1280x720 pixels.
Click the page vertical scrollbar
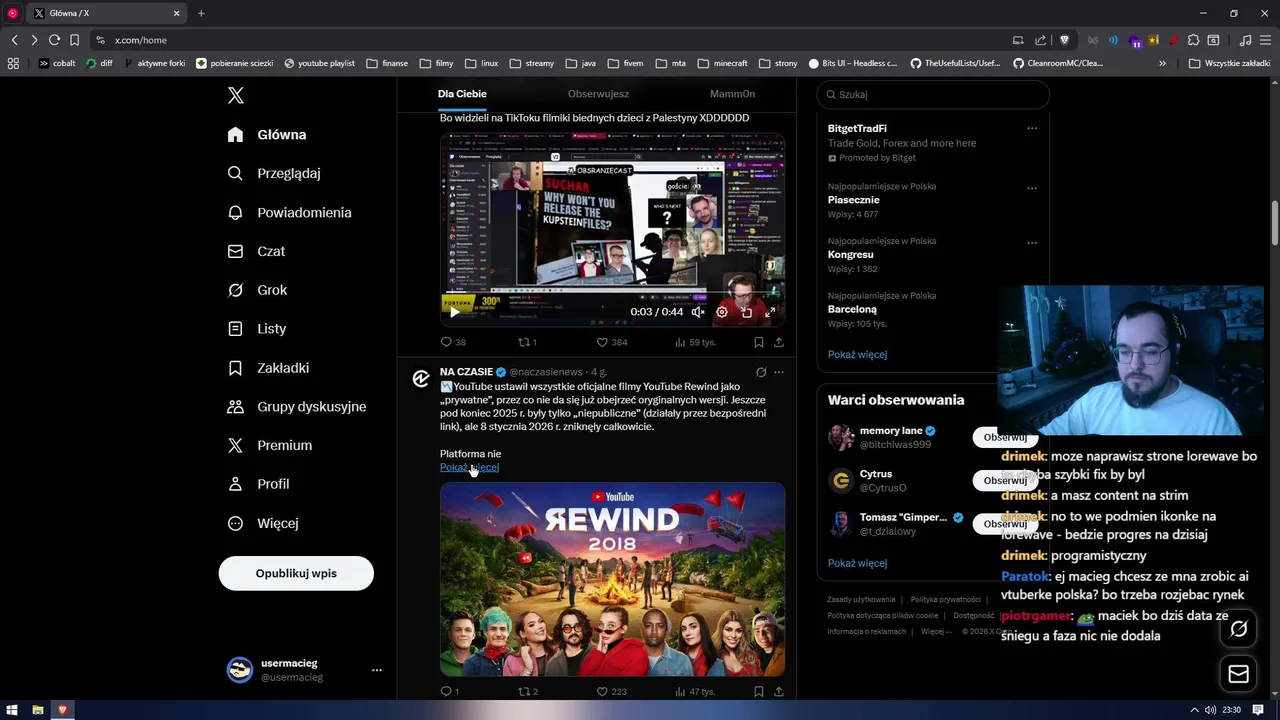1274,222
